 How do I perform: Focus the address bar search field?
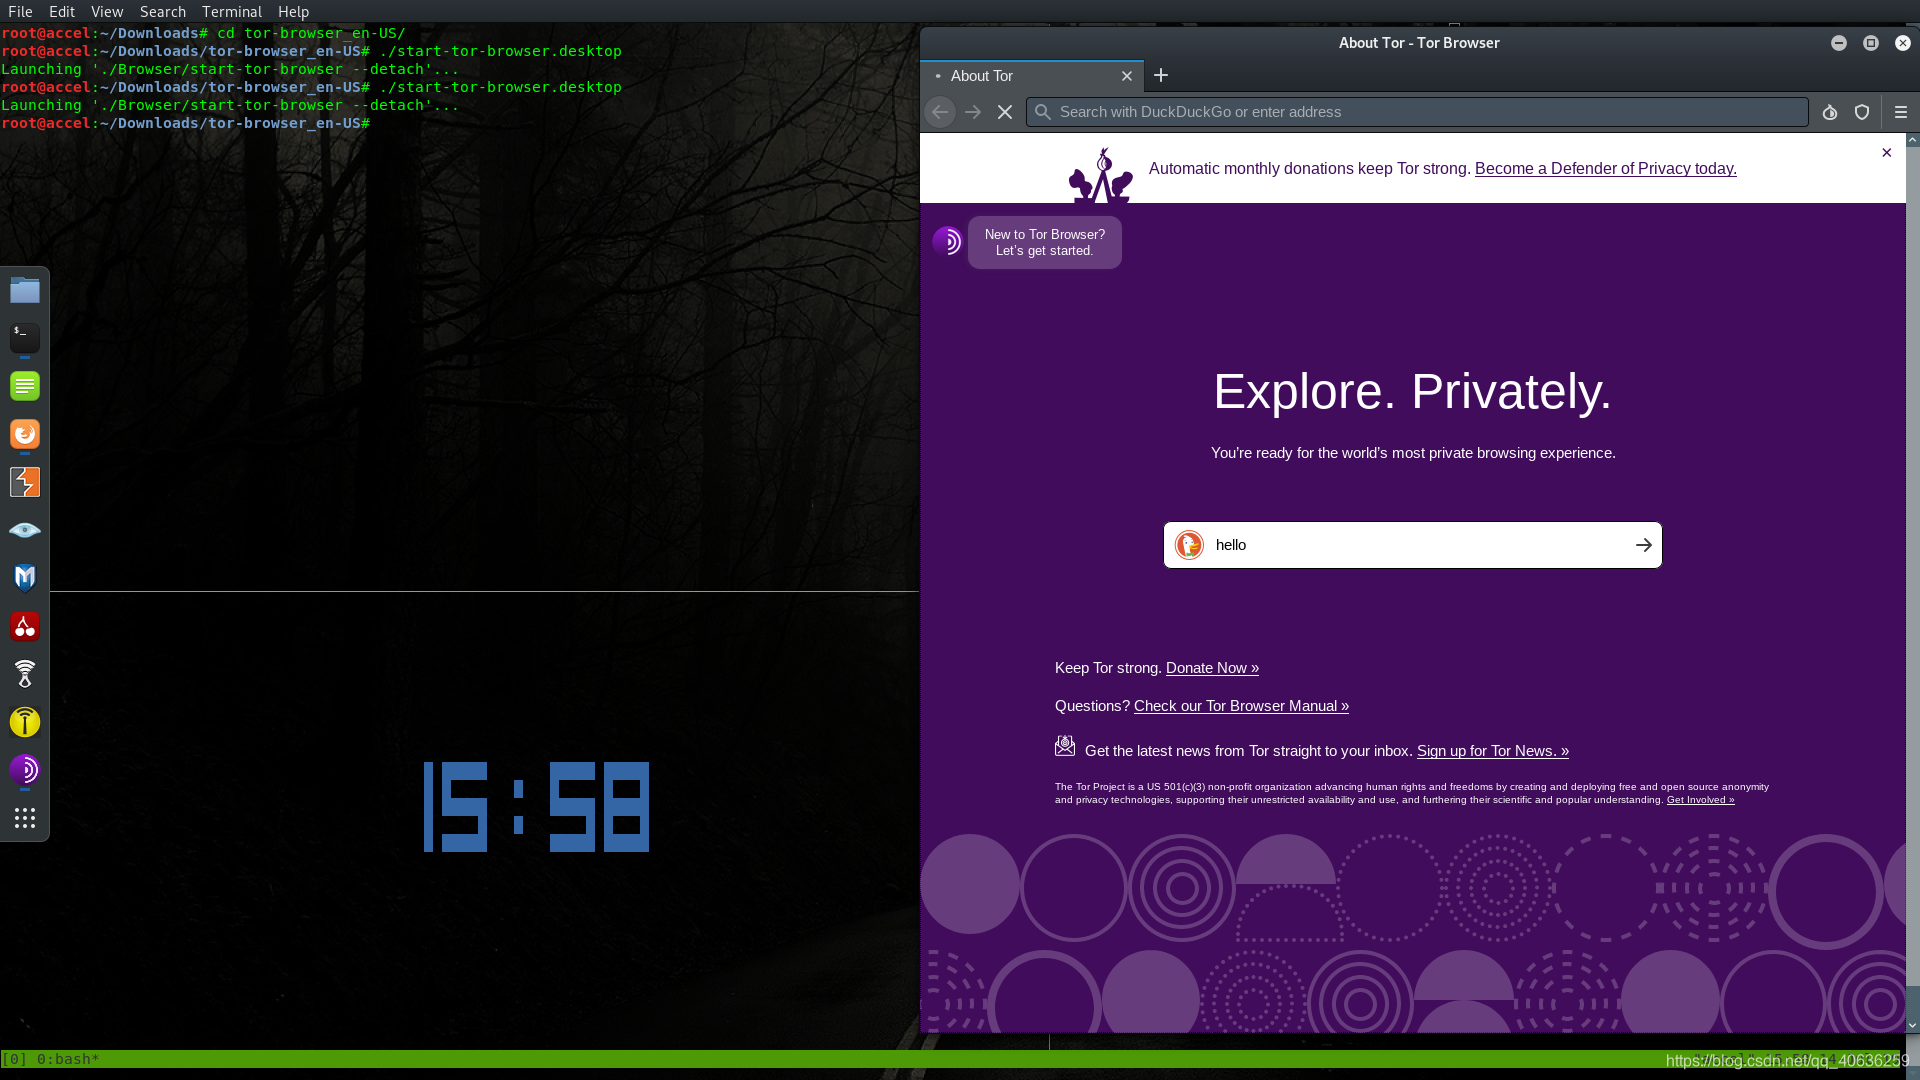(x=1417, y=112)
